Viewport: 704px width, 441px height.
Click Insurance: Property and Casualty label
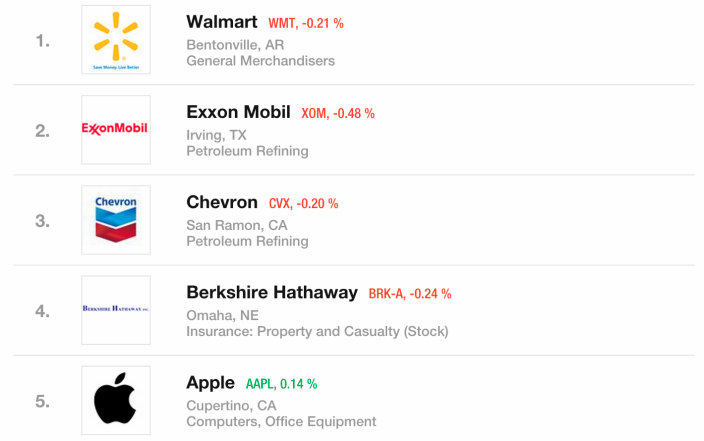pos(317,331)
